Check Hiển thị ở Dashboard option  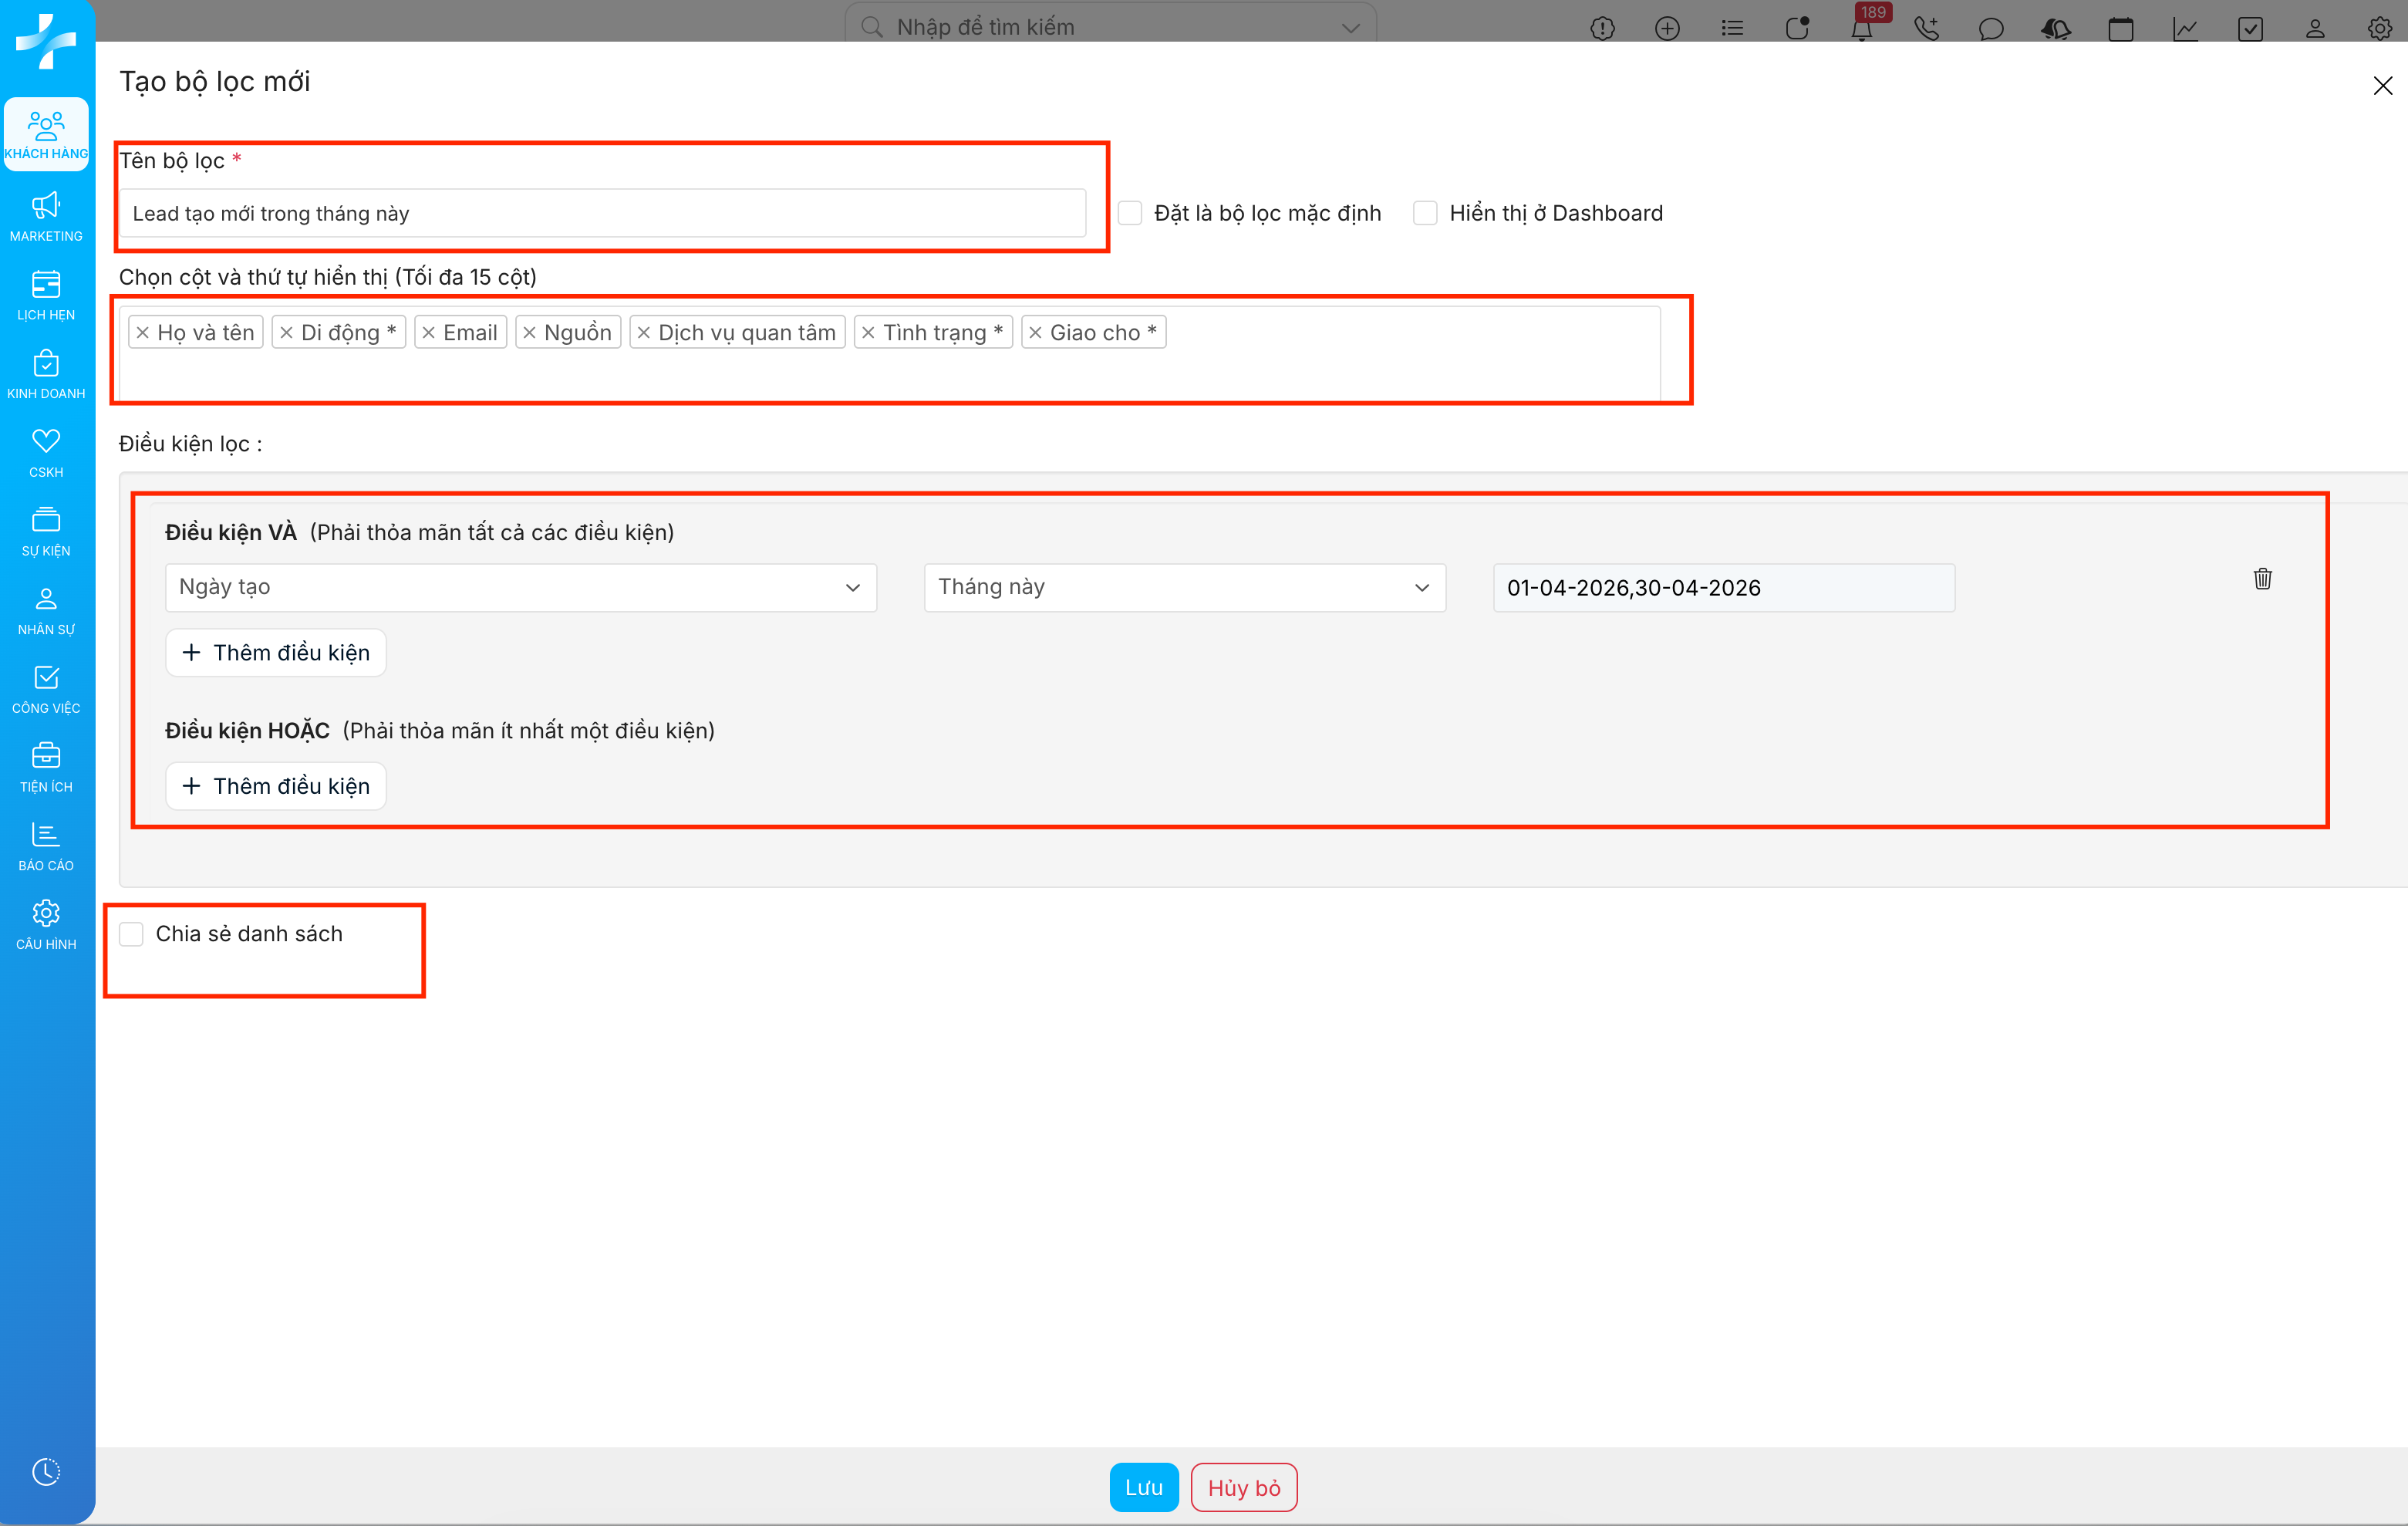[x=1425, y=213]
